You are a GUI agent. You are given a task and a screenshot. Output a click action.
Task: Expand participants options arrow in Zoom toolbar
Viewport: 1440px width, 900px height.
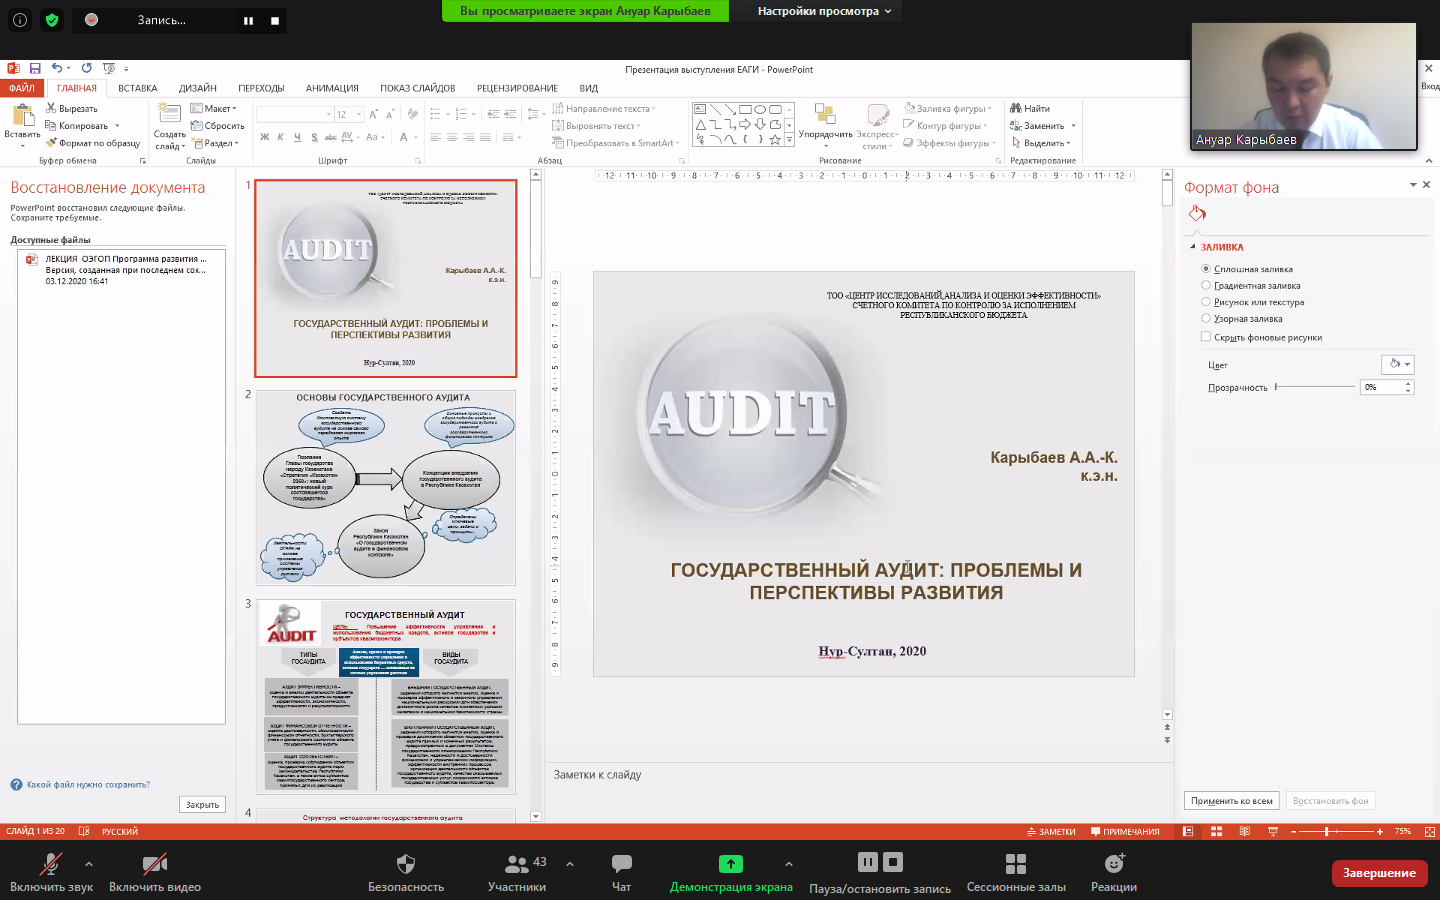click(570, 864)
